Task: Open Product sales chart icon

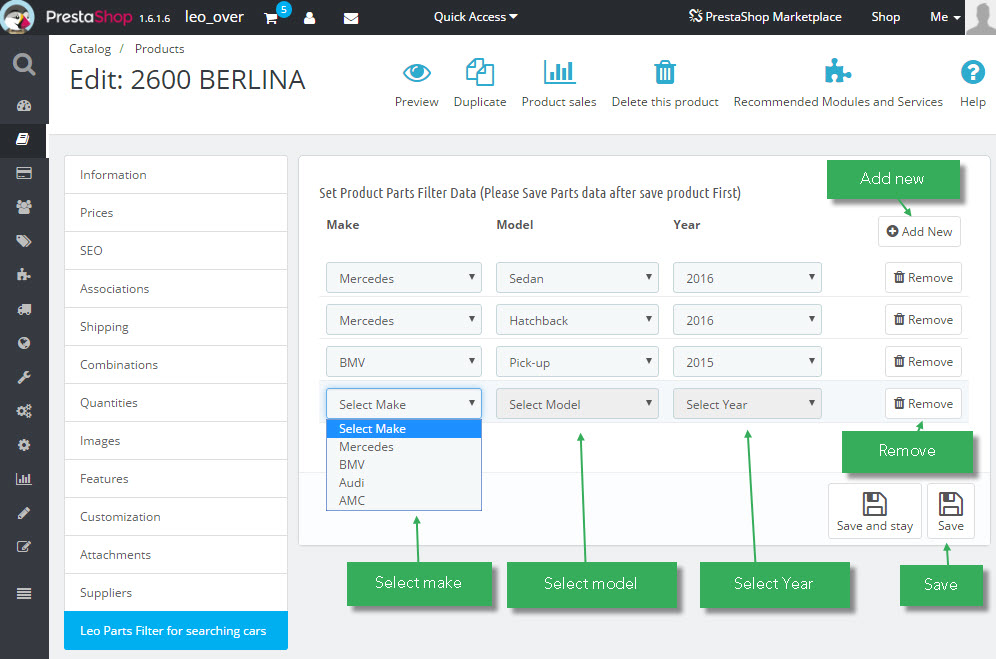Action: (x=559, y=72)
